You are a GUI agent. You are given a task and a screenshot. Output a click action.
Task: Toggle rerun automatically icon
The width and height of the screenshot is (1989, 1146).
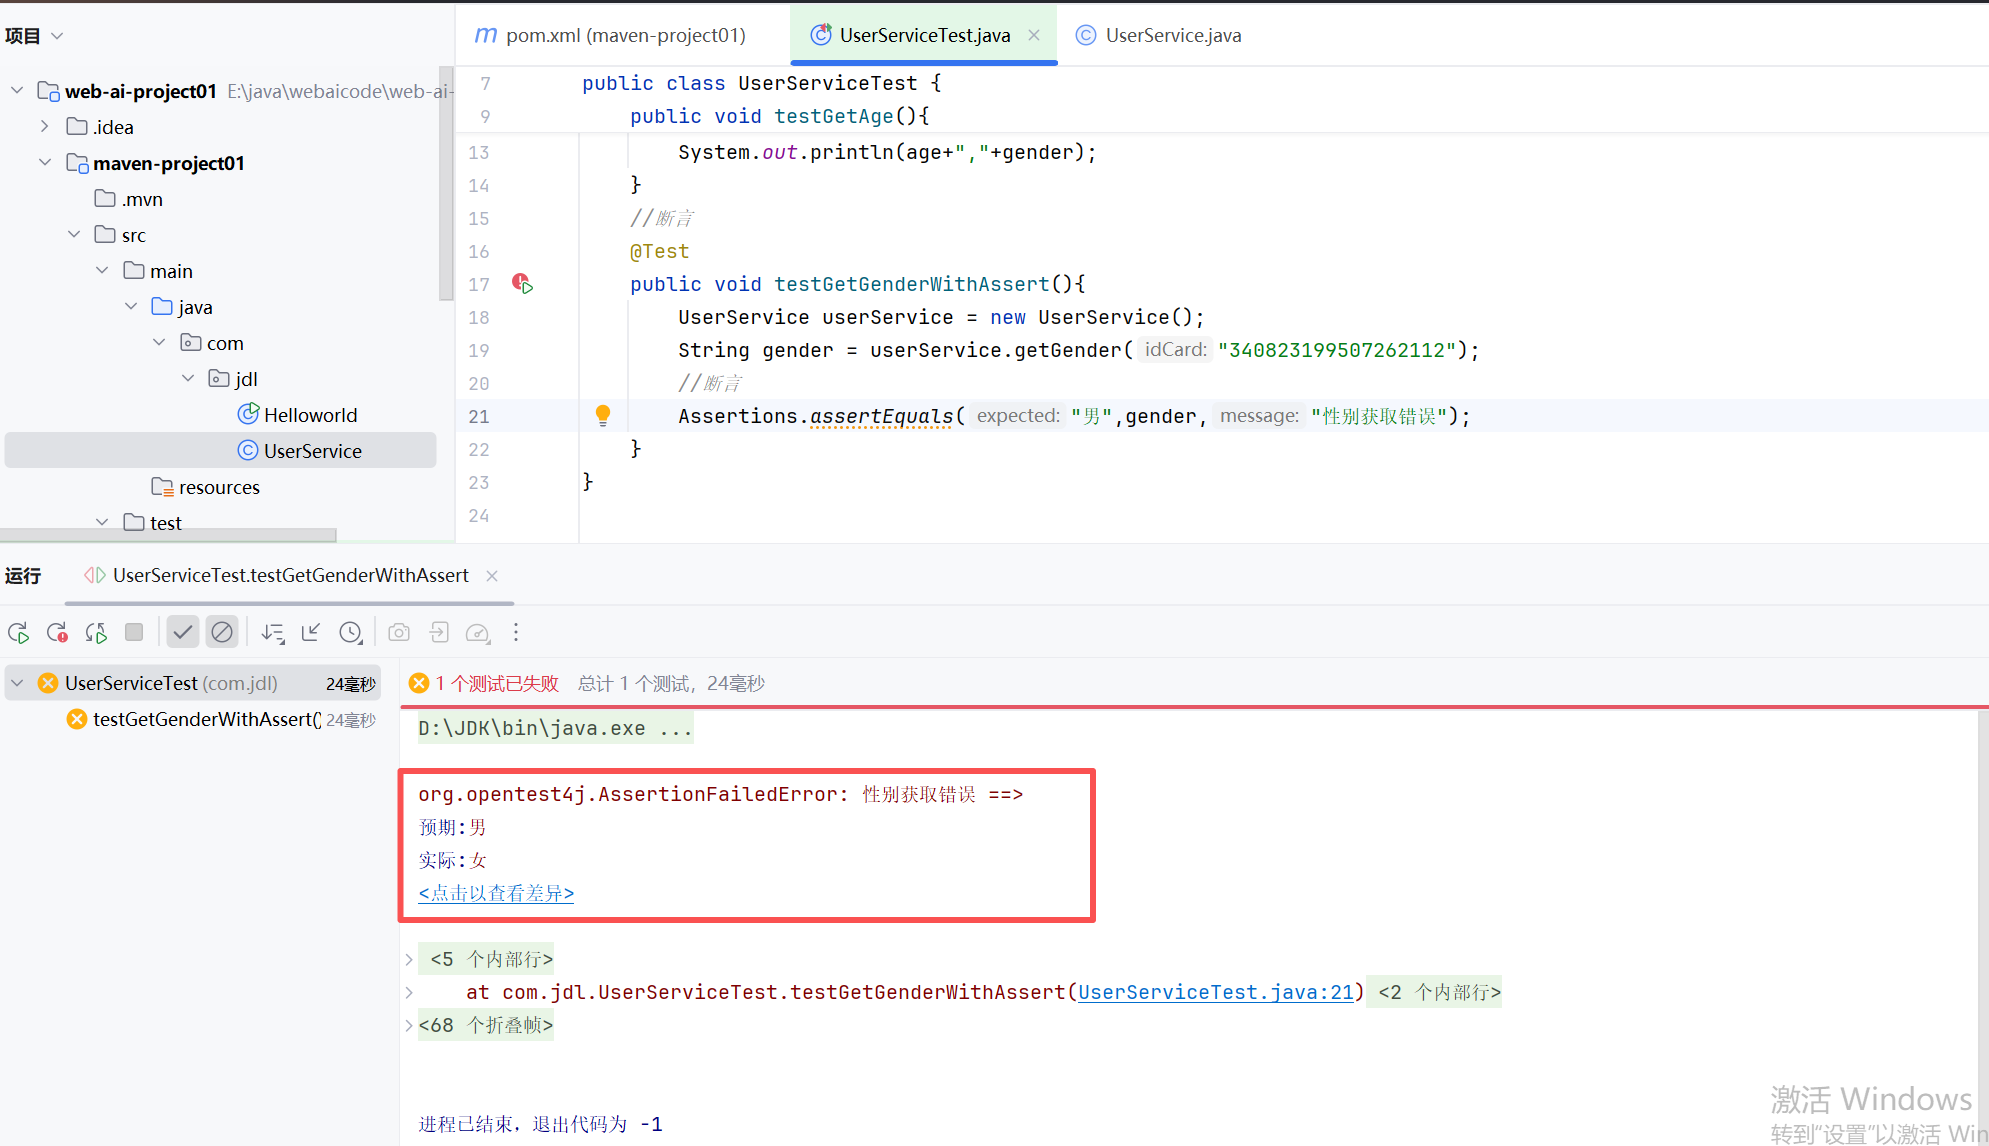point(96,632)
